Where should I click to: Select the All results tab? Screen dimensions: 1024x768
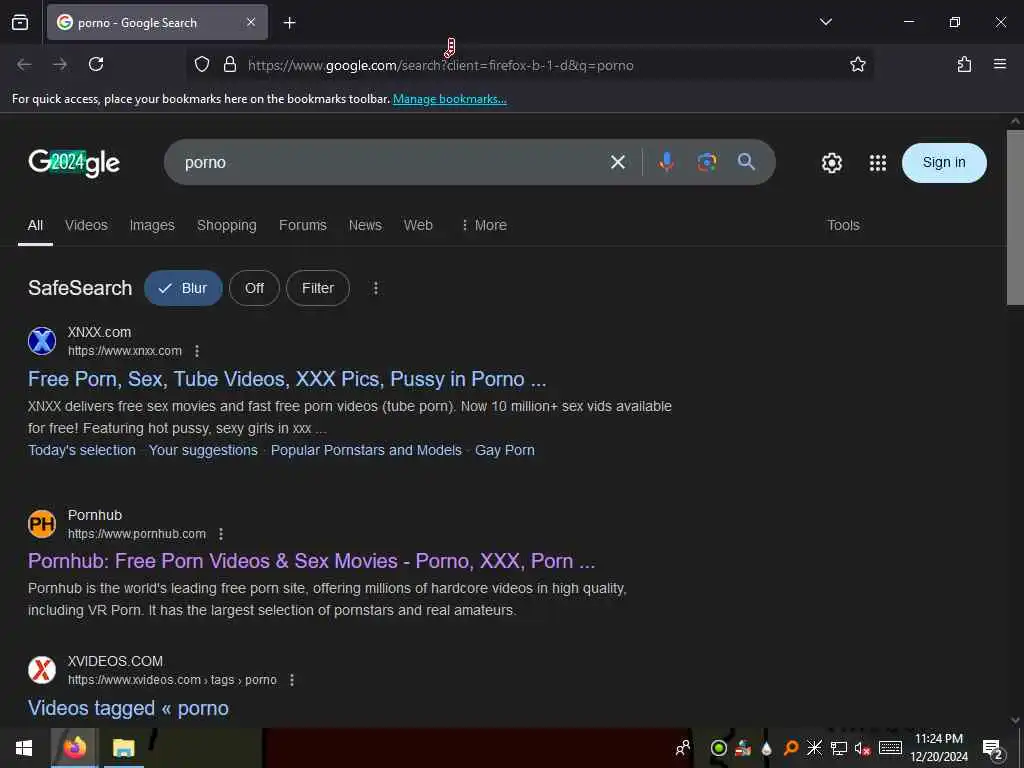pos(35,225)
